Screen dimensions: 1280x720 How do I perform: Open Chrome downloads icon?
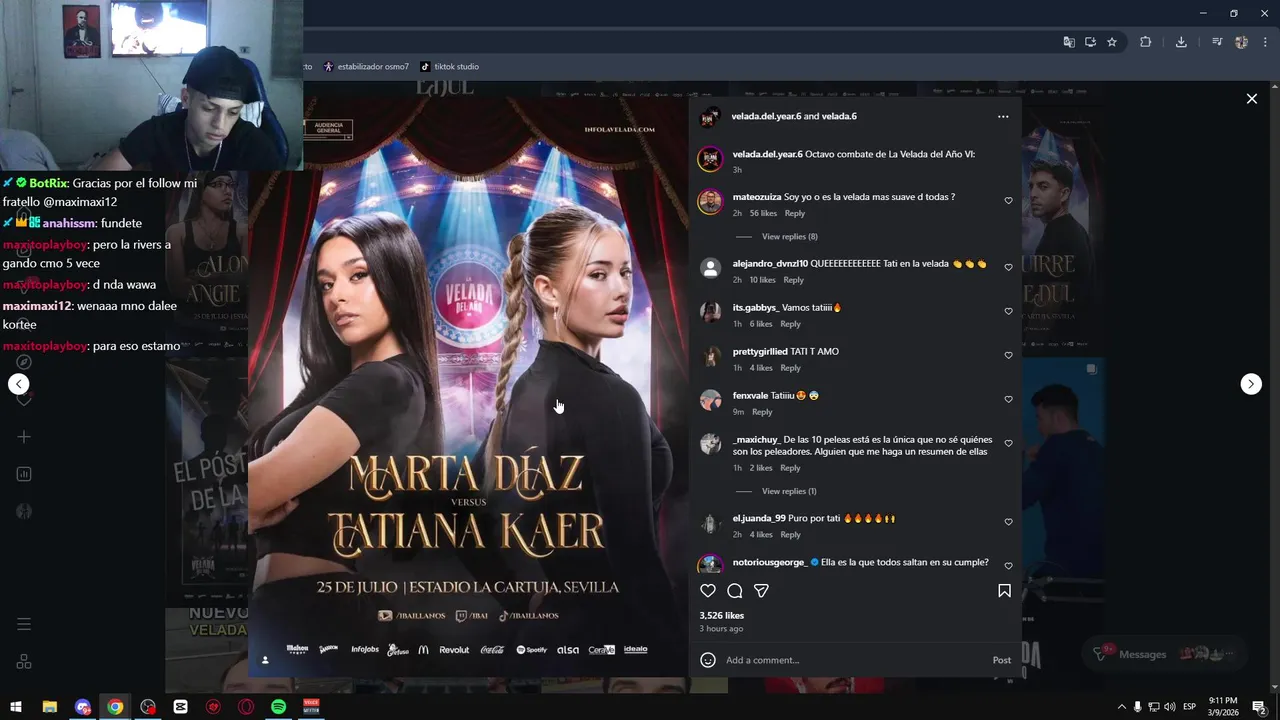pyautogui.click(x=1181, y=42)
